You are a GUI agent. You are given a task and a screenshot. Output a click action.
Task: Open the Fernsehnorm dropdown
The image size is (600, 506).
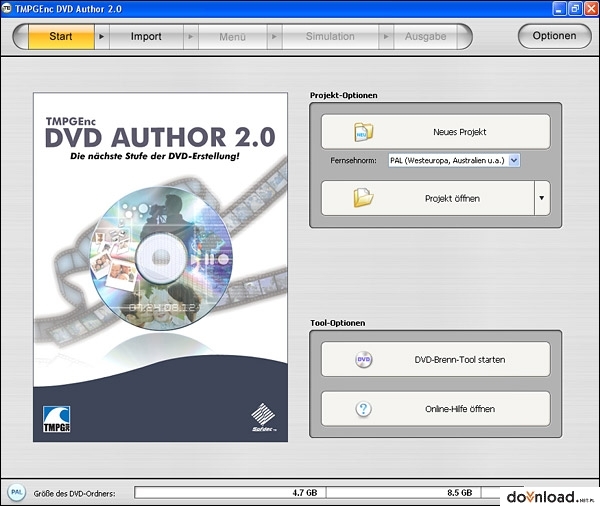click(514, 160)
